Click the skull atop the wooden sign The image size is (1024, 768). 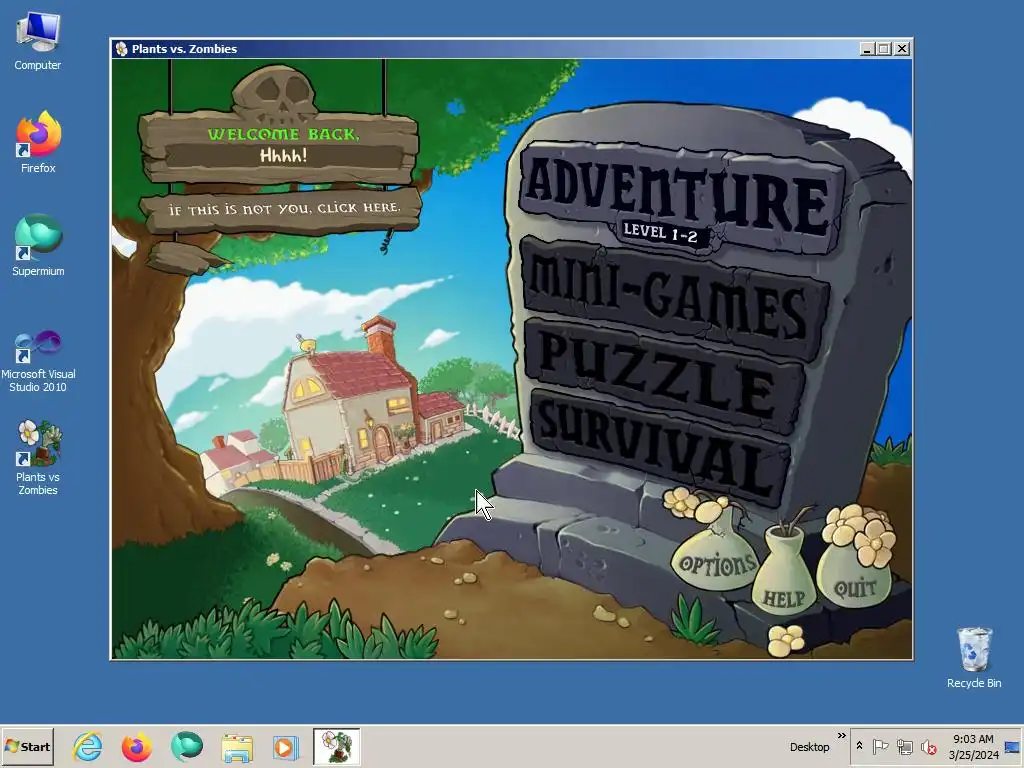pyautogui.click(x=274, y=95)
